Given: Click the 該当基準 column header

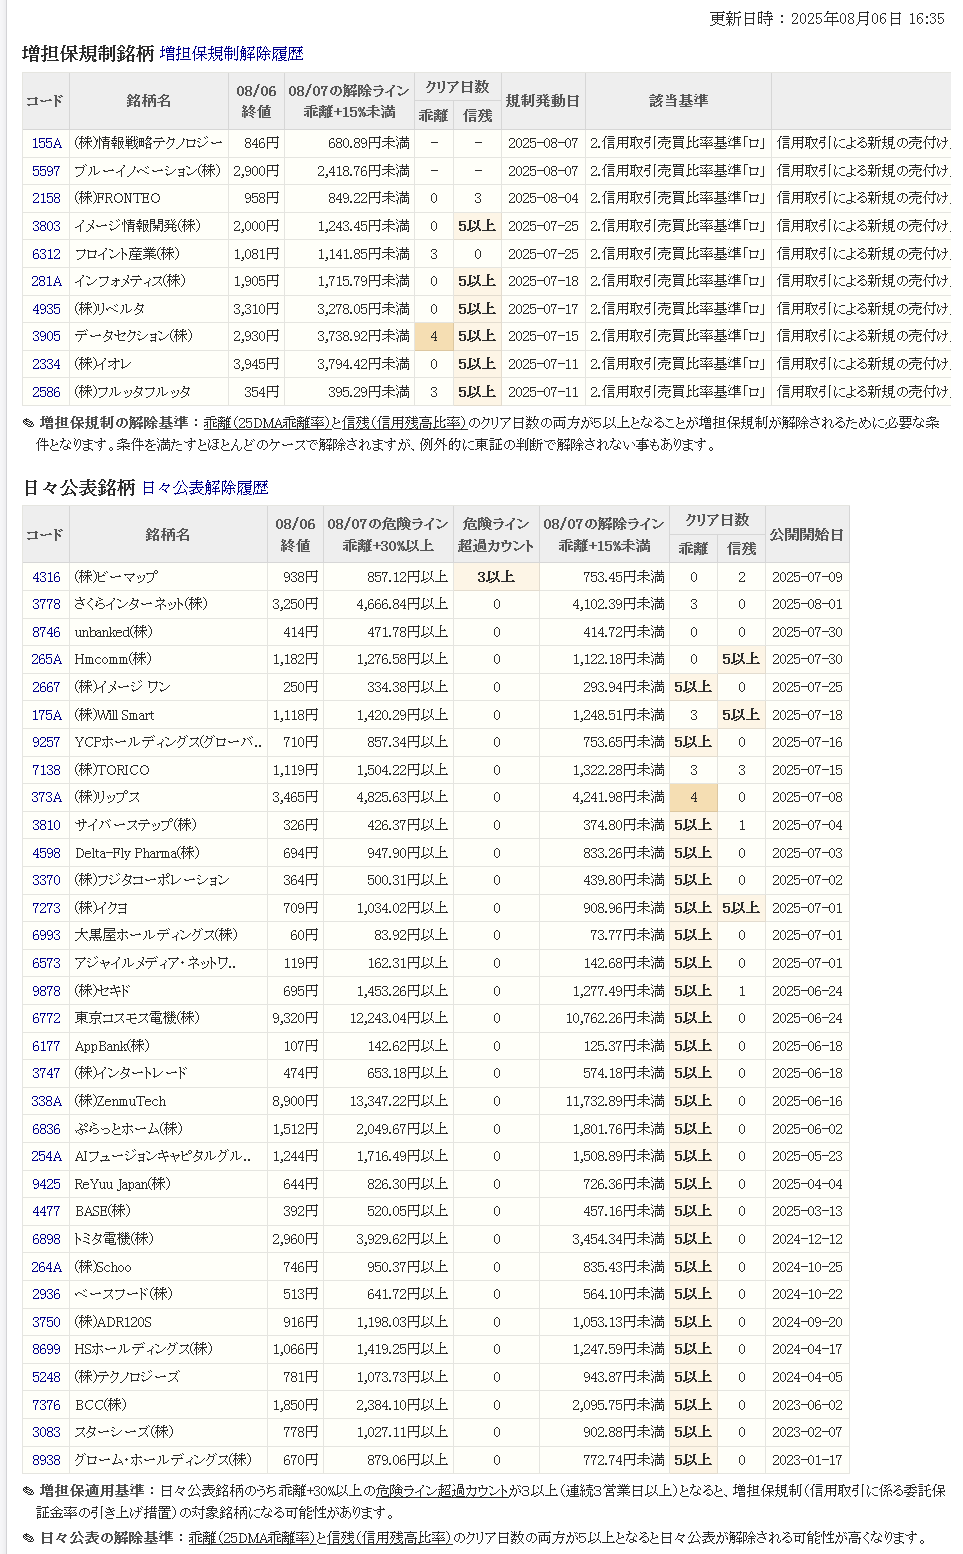Looking at the screenshot, I should (x=678, y=101).
